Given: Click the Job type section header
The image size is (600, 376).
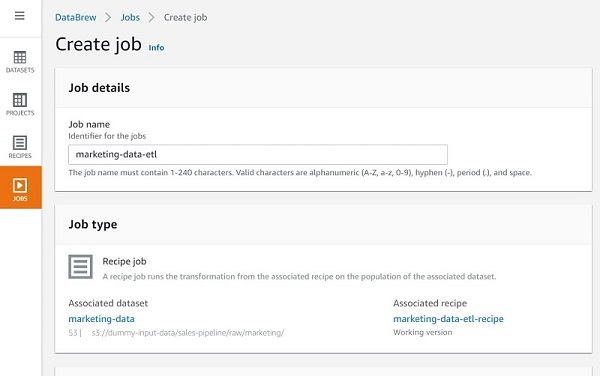Looking at the screenshot, I should (x=93, y=225).
